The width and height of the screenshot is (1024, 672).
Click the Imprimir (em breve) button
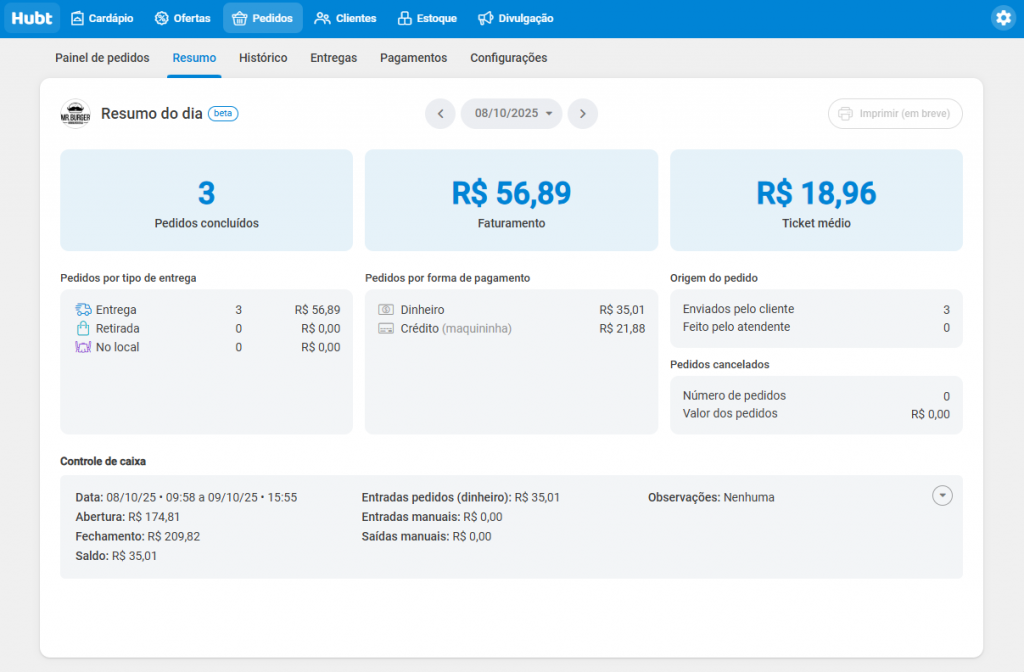pyautogui.click(x=894, y=113)
